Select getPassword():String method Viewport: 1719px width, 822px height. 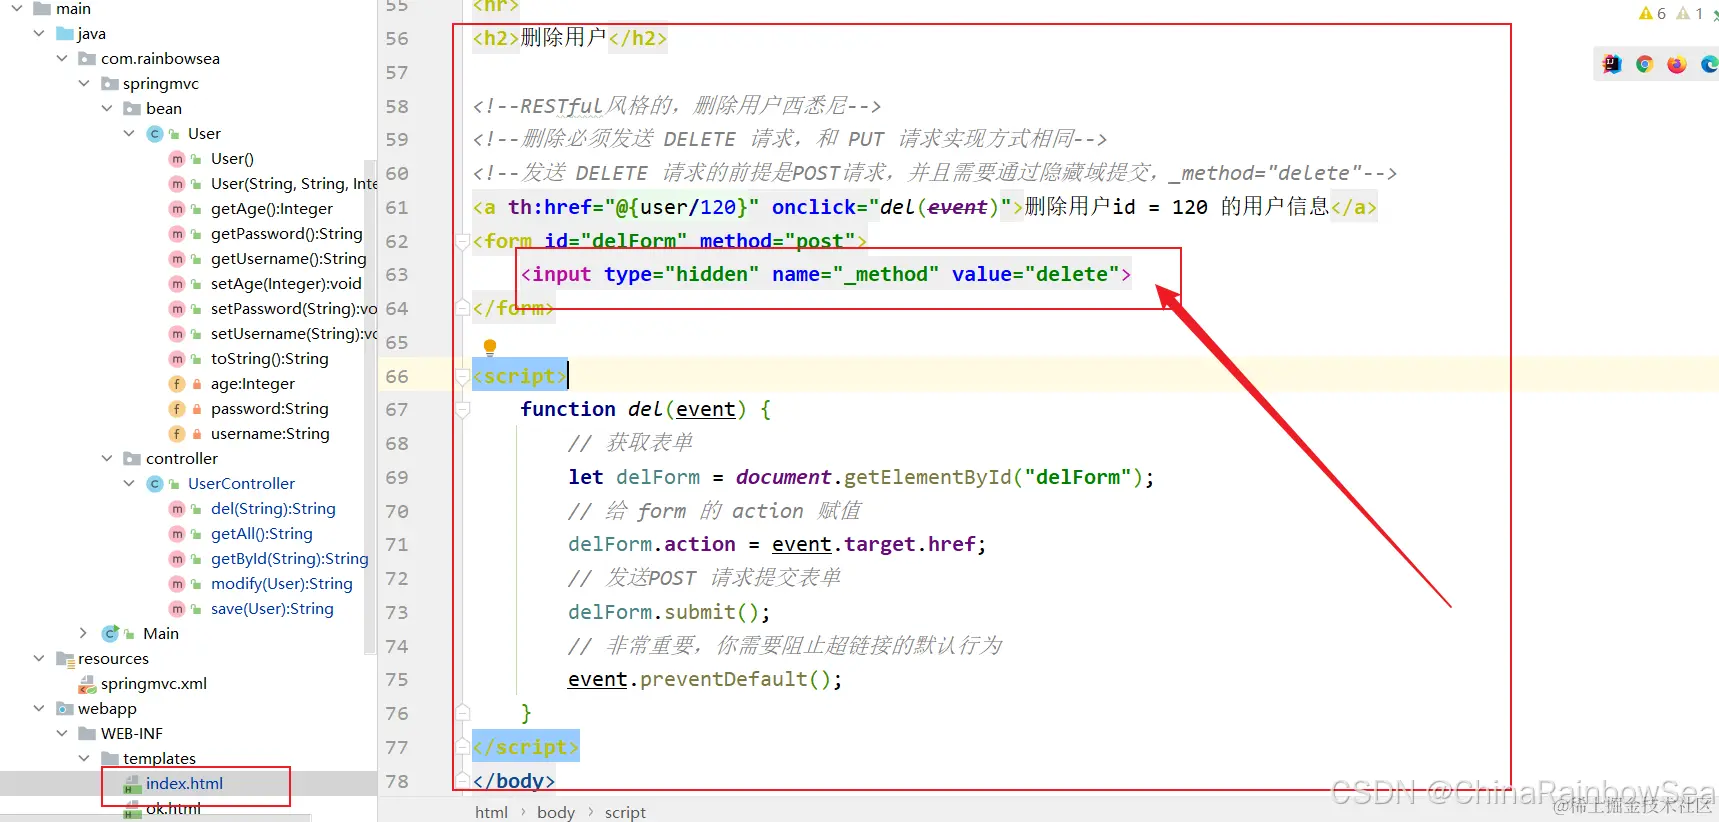pos(286,233)
